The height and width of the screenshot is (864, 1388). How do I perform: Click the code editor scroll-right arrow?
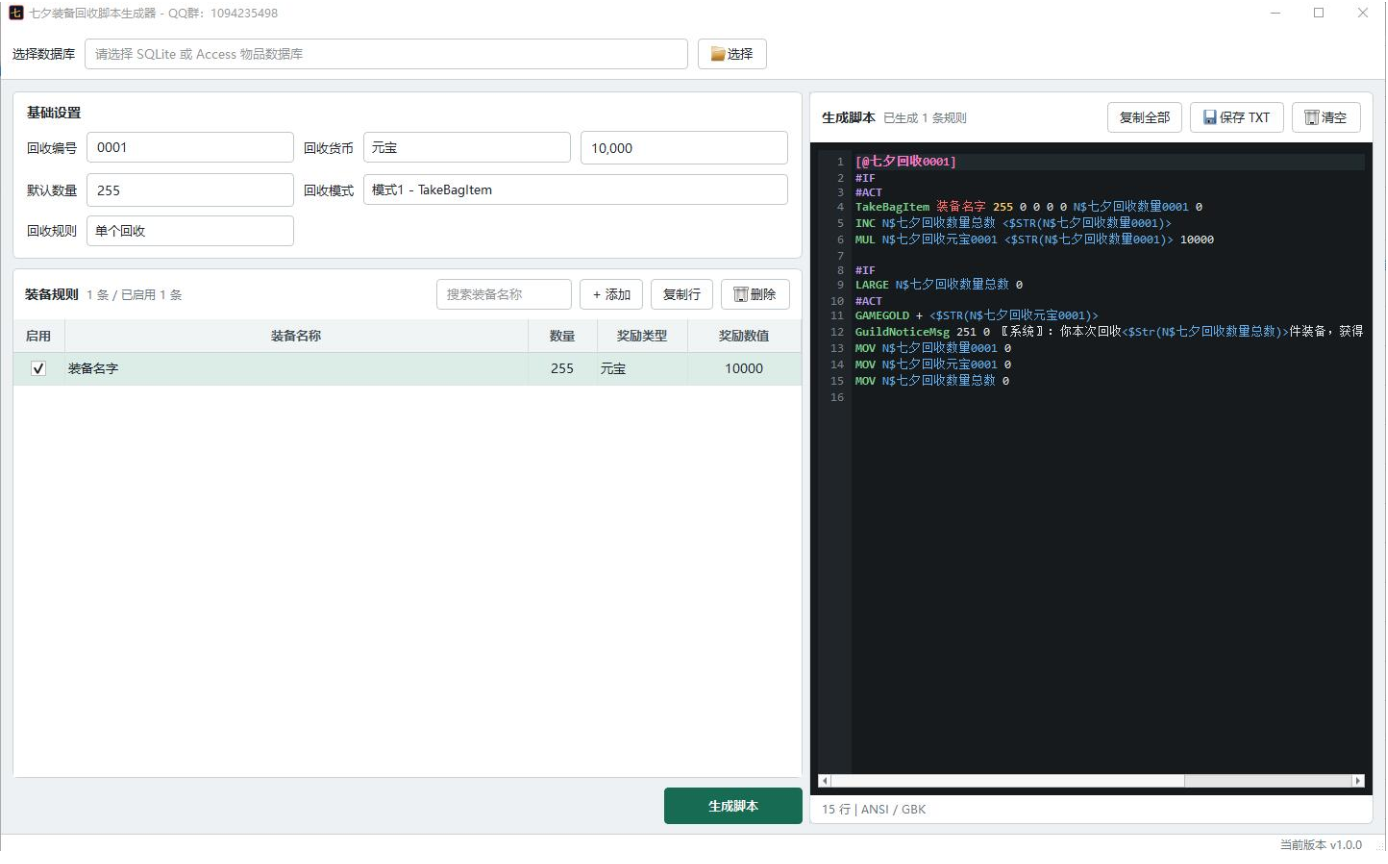[x=1358, y=780]
